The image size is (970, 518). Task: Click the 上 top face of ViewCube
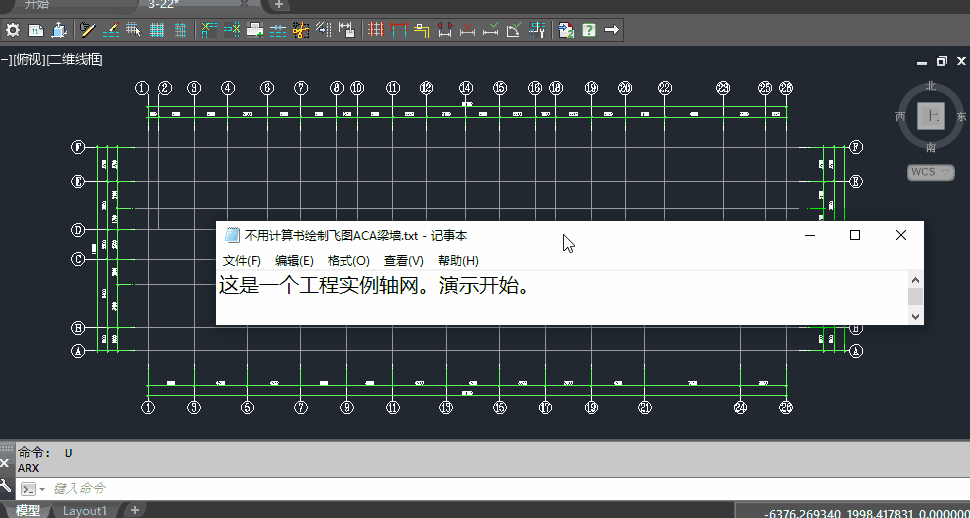930,116
